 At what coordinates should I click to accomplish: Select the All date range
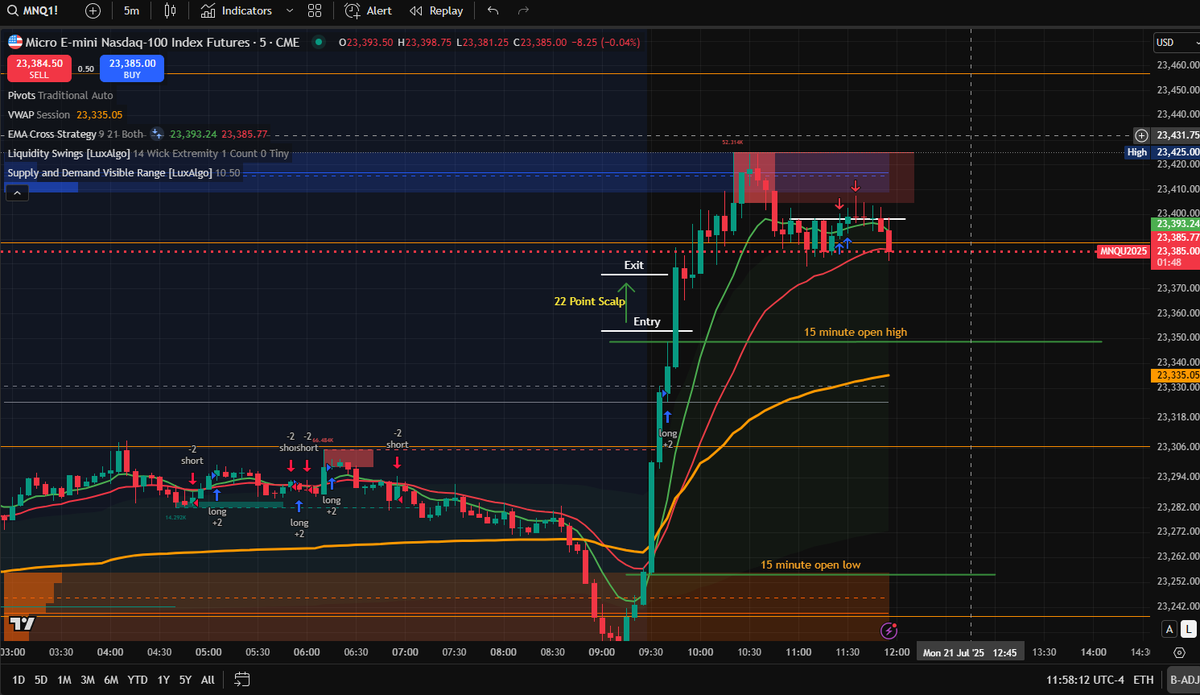[208, 680]
